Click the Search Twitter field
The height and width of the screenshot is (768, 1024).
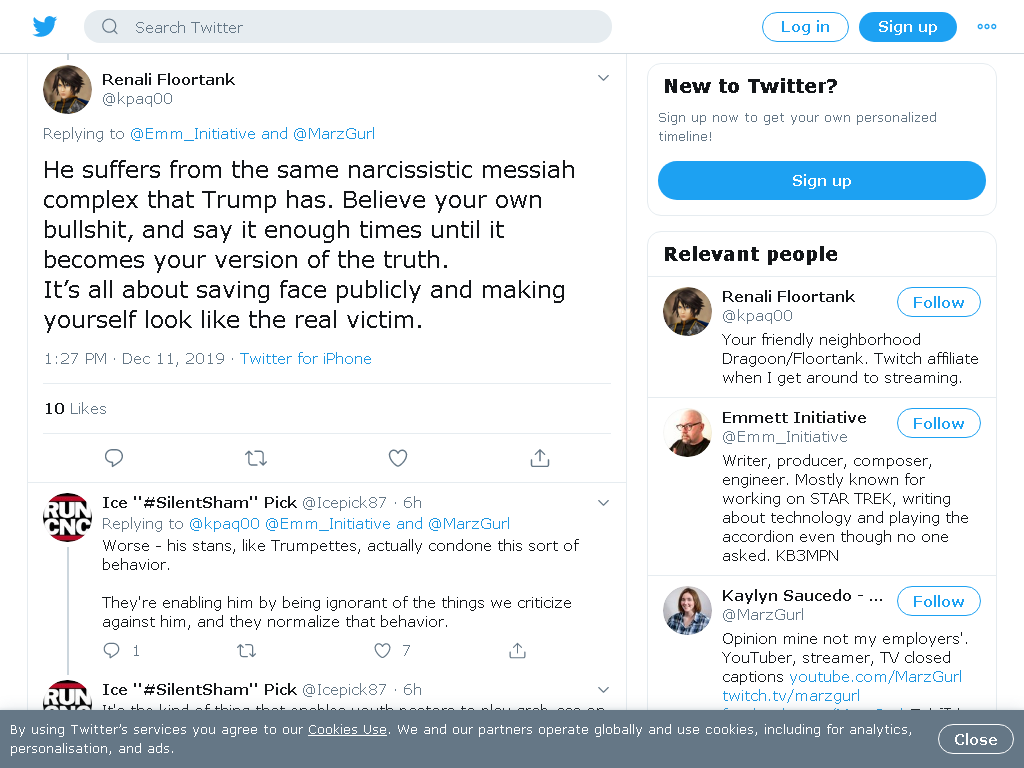click(x=347, y=27)
